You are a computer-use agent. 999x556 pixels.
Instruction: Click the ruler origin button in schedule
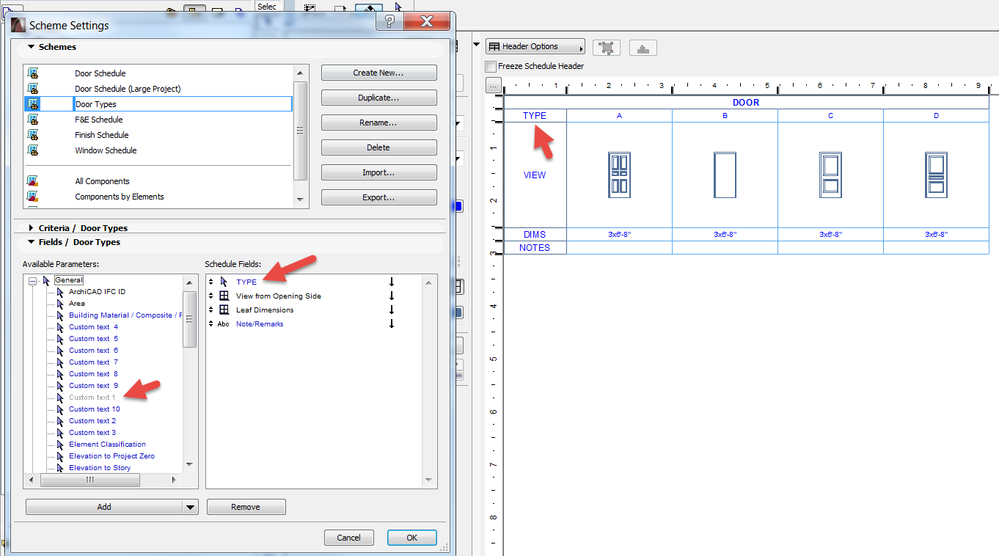[493, 85]
